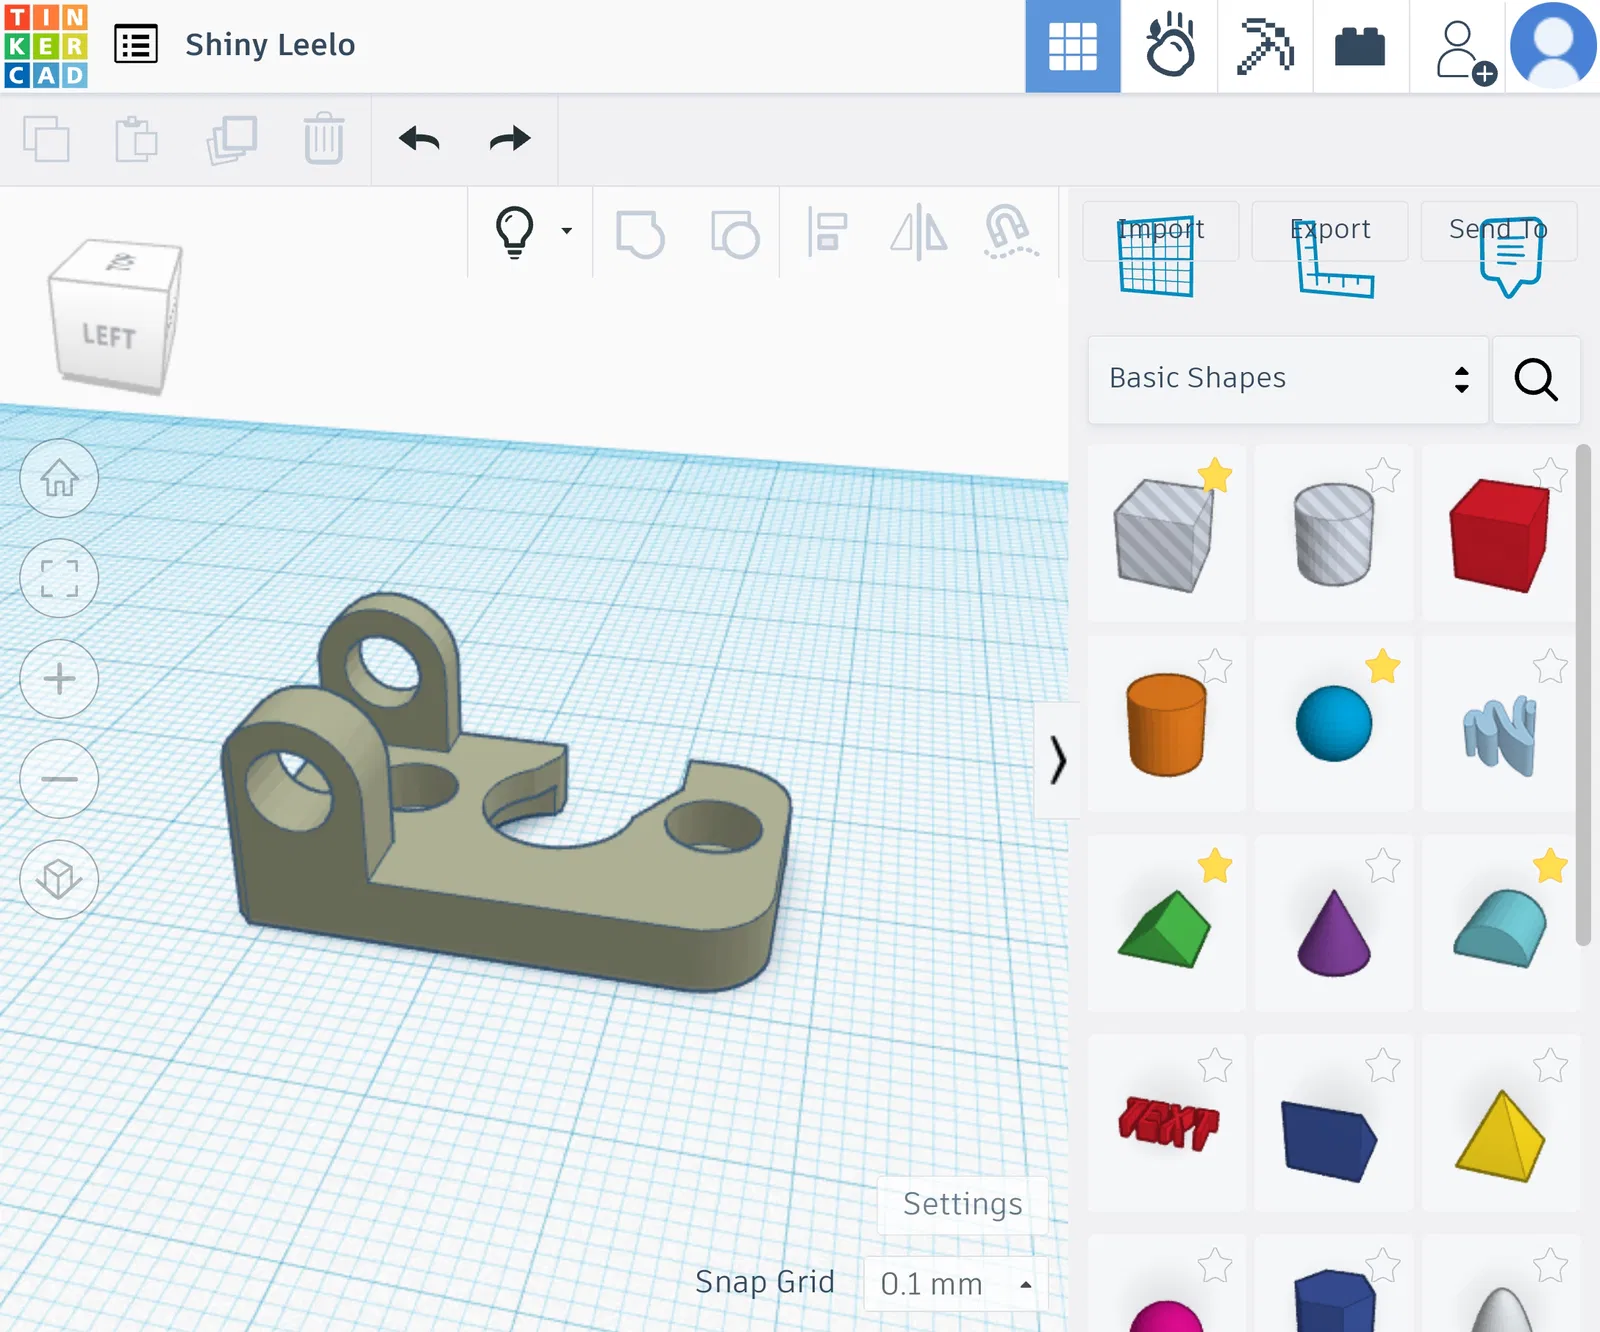This screenshot has height=1332, width=1600.
Task: Redo the last undone action
Action: pos(510,138)
